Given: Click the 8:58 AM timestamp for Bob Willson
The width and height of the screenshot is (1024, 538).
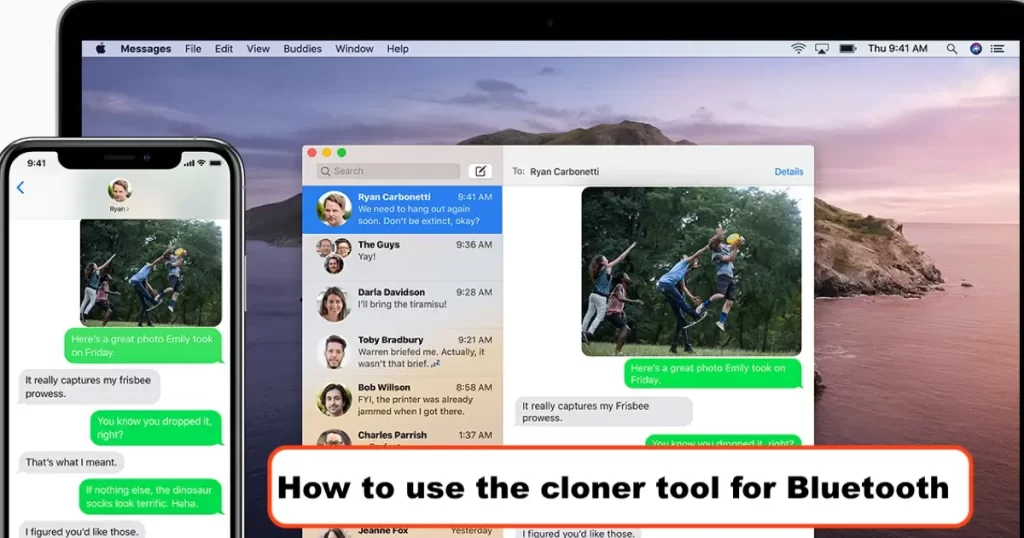Looking at the screenshot, I should click(x=474, y=388).
